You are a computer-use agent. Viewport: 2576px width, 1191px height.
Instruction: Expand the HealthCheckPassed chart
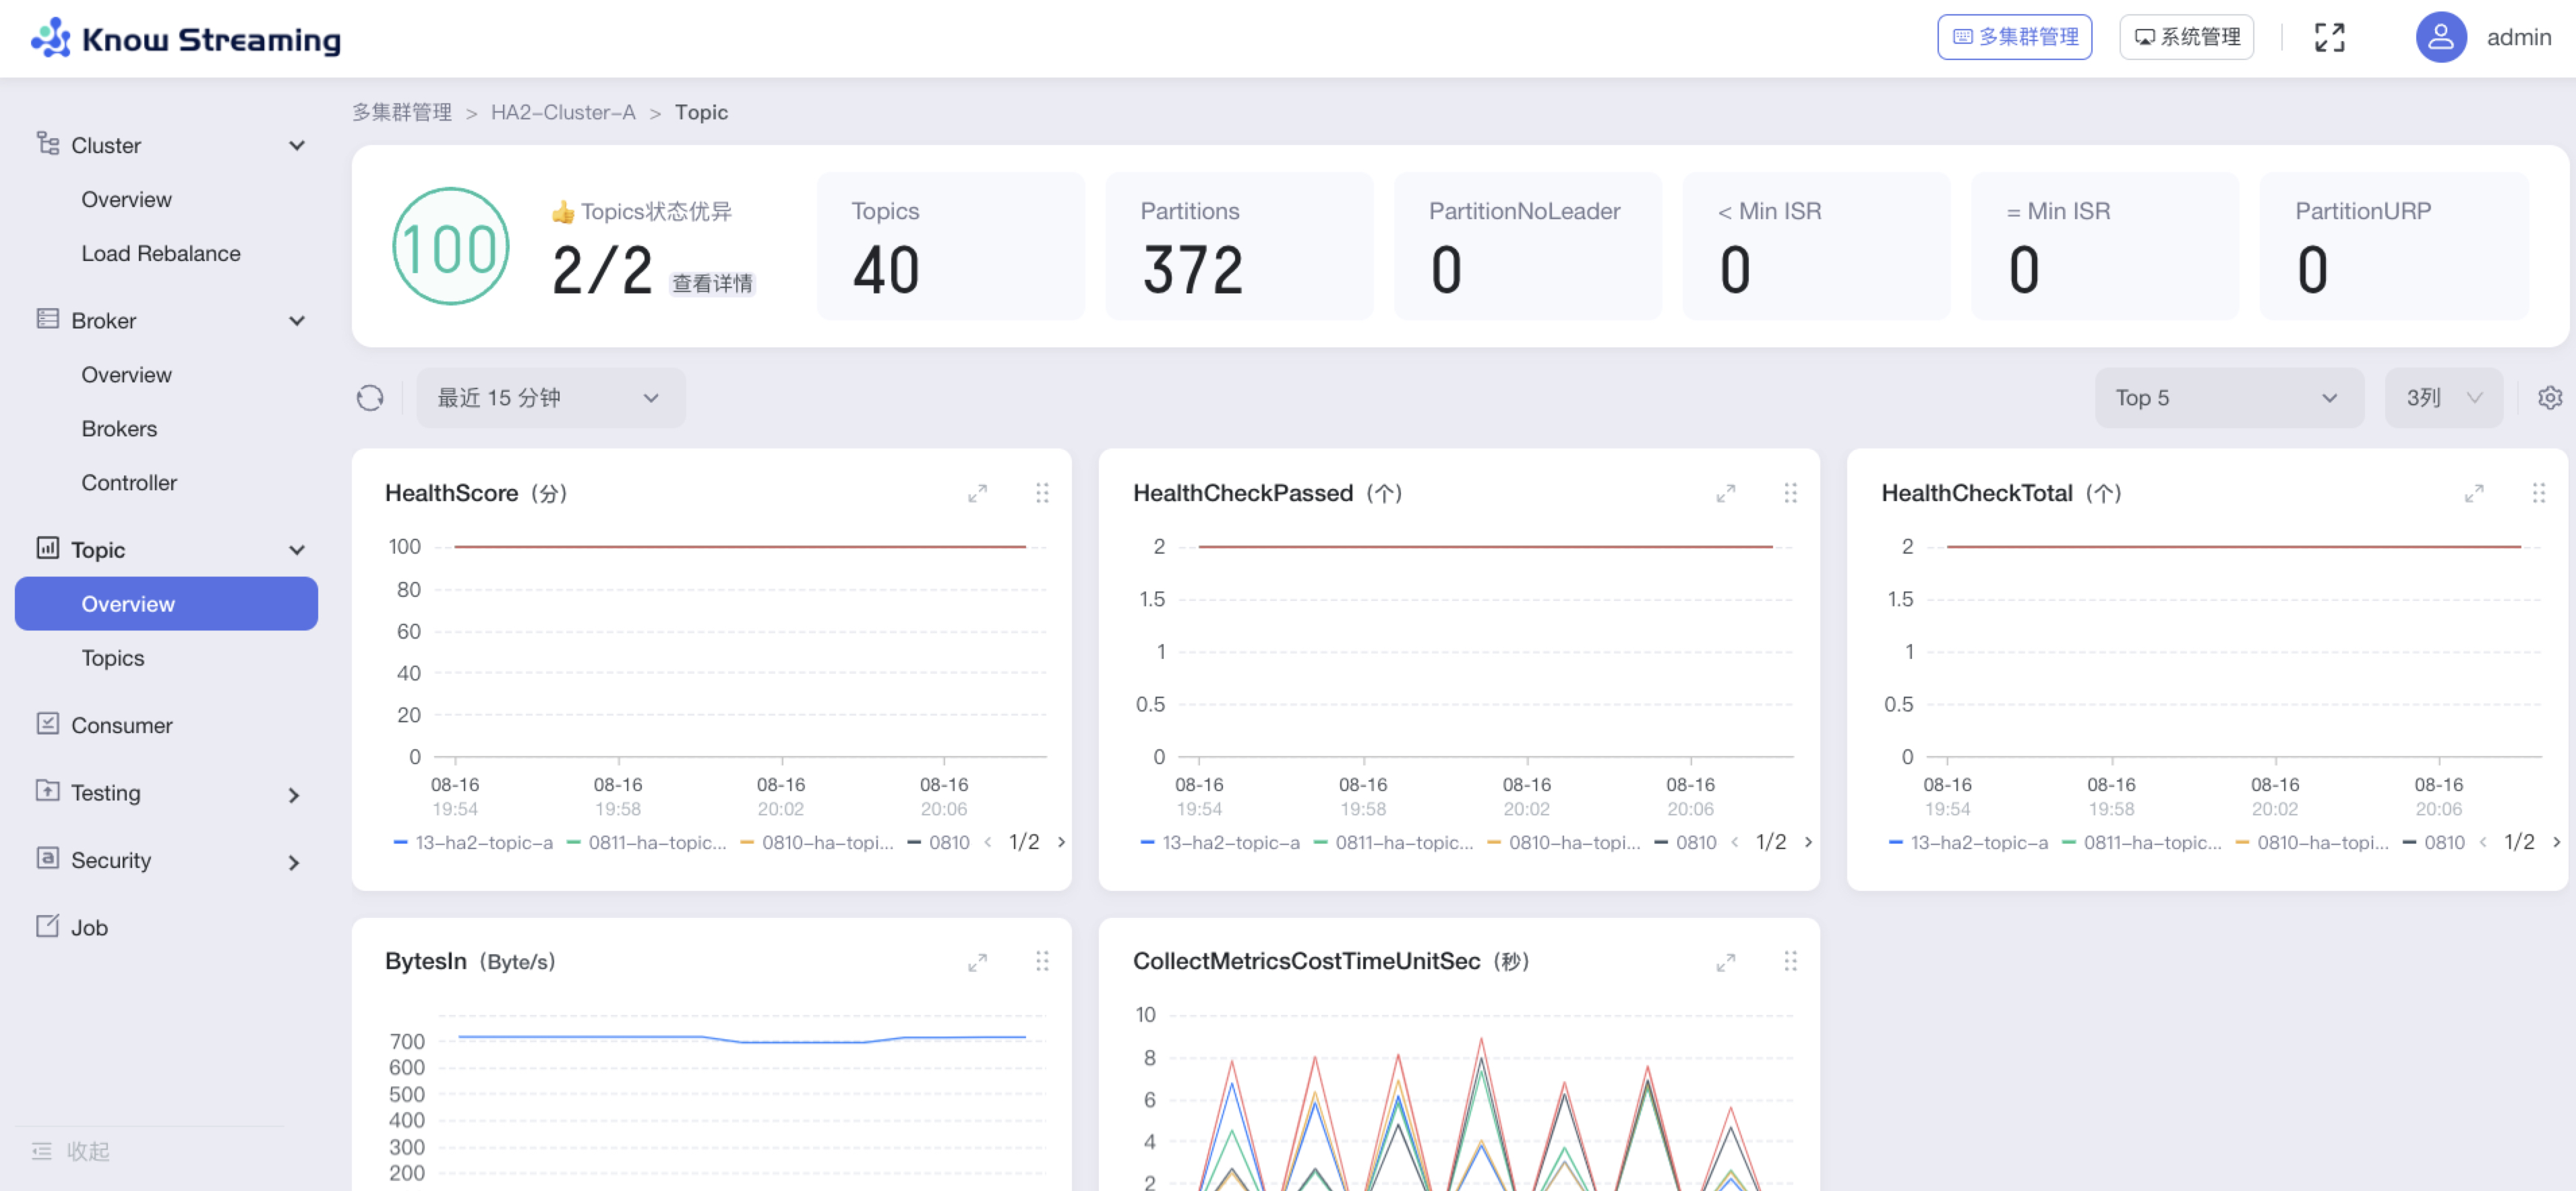(x=1725, y=493)
